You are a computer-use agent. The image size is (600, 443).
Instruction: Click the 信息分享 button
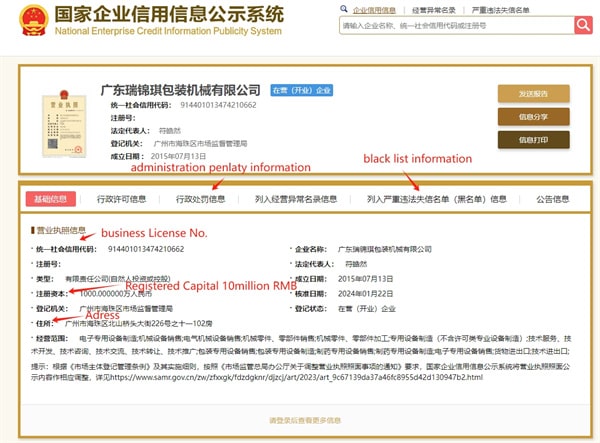[x=533, y=117]
